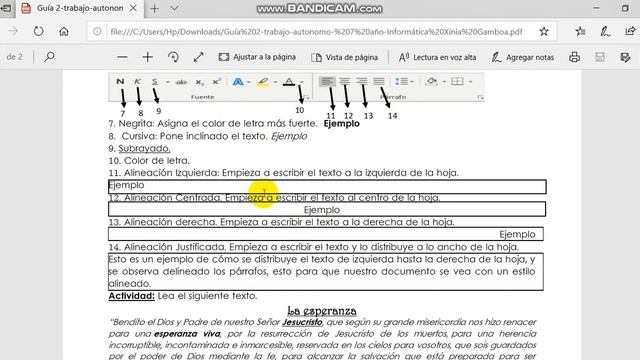Go forward with the arrow button
This screenshot has height=360, width=640.
pyautogui.click(x=13, y=31)
